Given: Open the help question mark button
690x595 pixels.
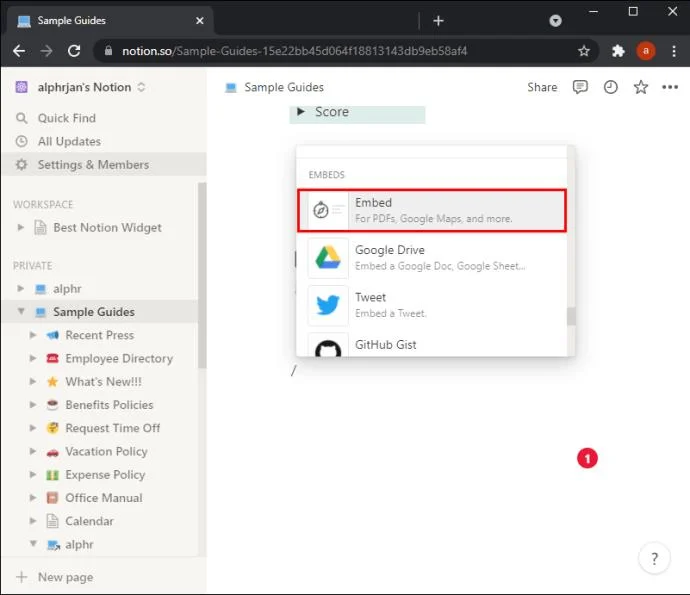Looking at the screenshot, I should pos(654,558).
